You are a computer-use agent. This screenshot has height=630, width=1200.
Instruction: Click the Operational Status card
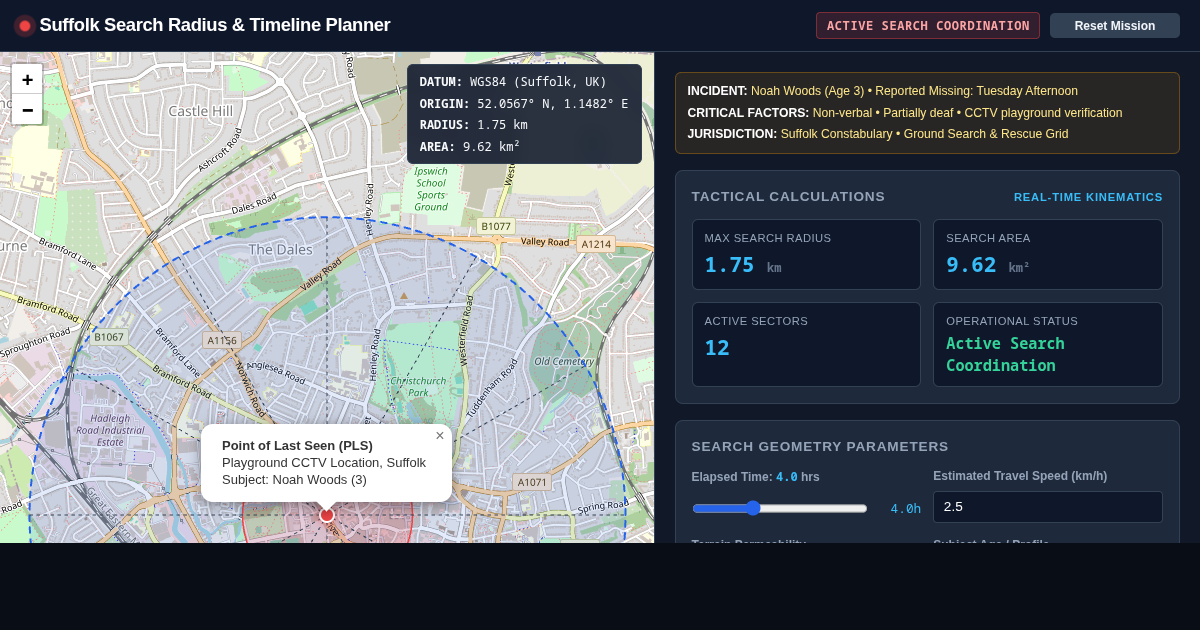click(1048, 344)
